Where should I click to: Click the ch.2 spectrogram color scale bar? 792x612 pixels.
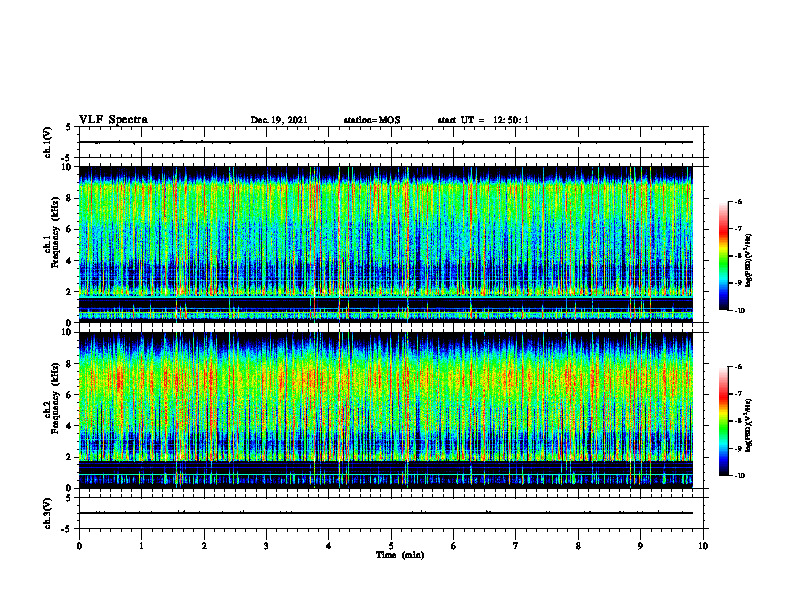pos(724,421)
